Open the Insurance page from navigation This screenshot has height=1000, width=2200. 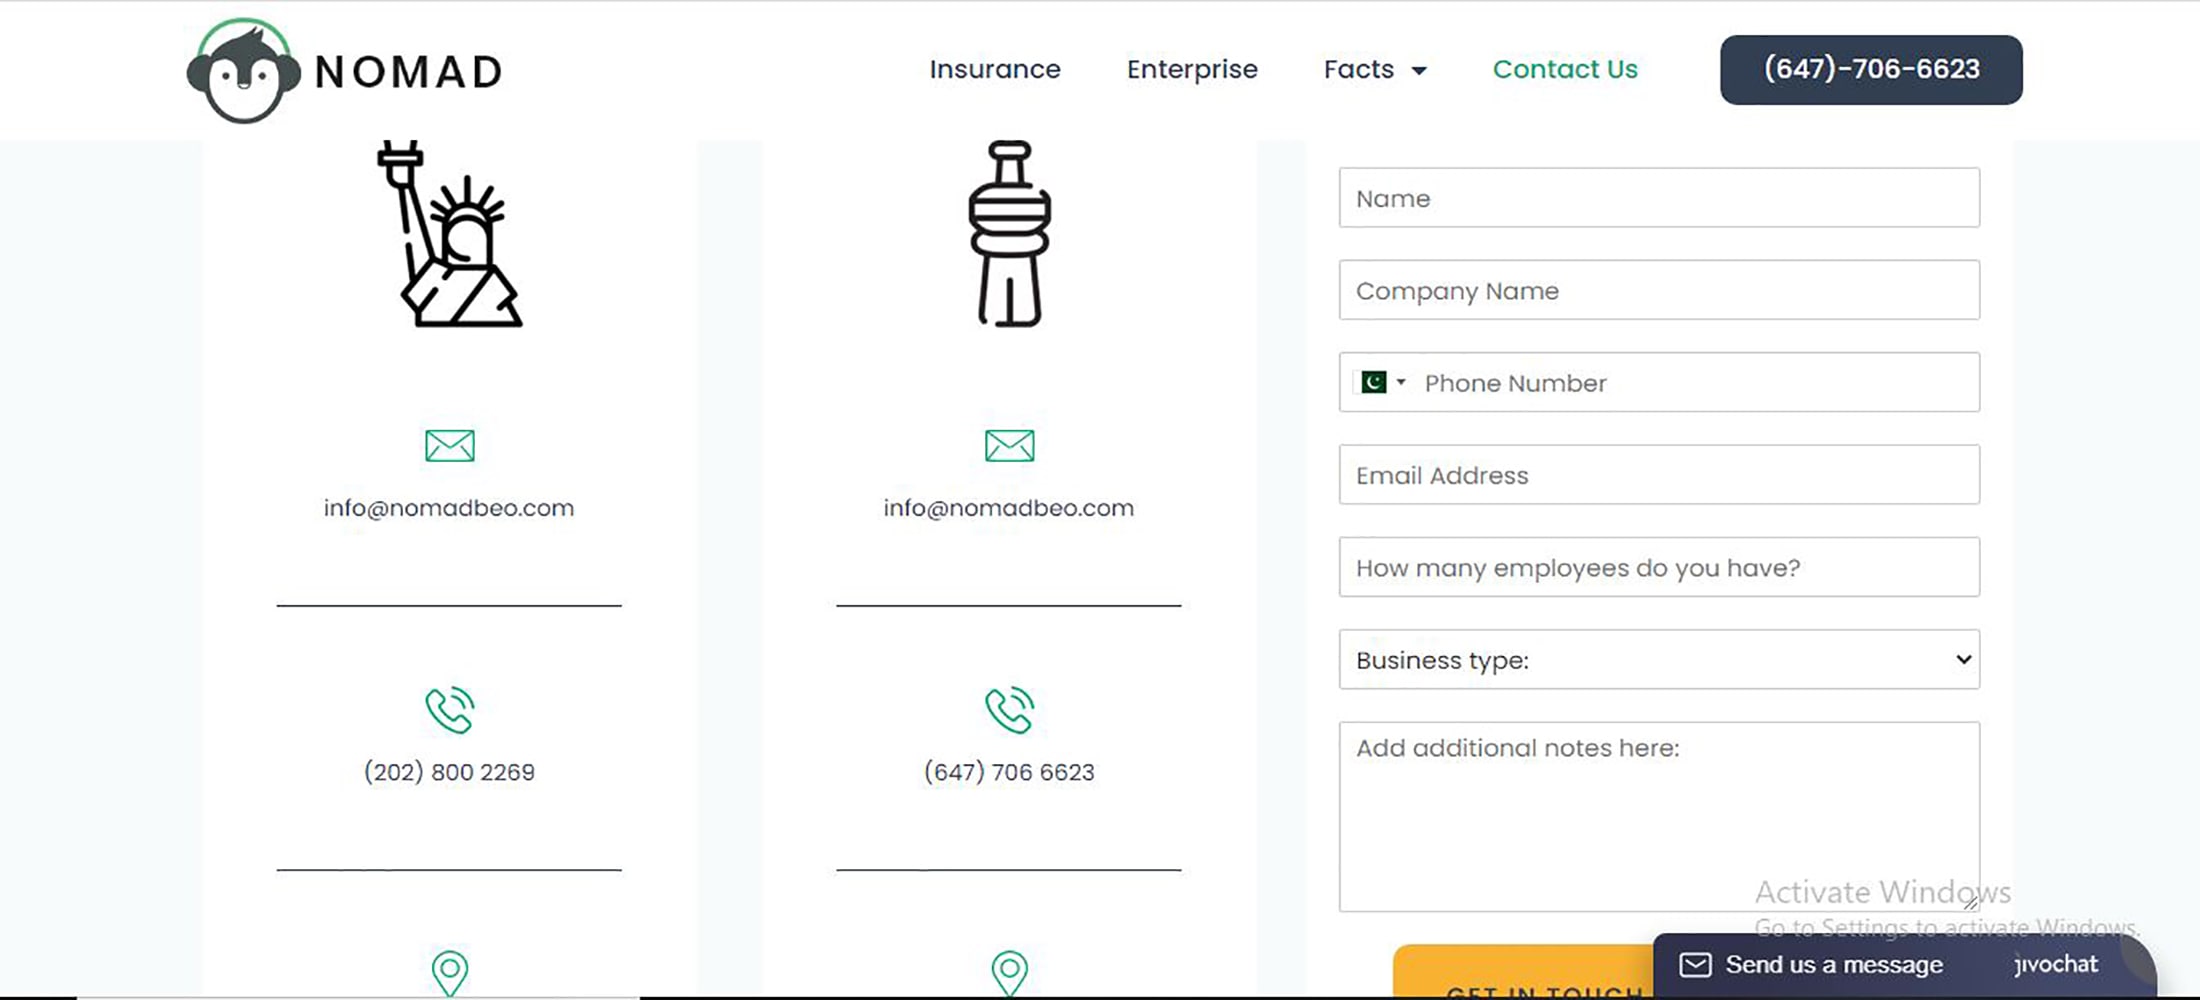pyautogui.click(x=994, y=70)
